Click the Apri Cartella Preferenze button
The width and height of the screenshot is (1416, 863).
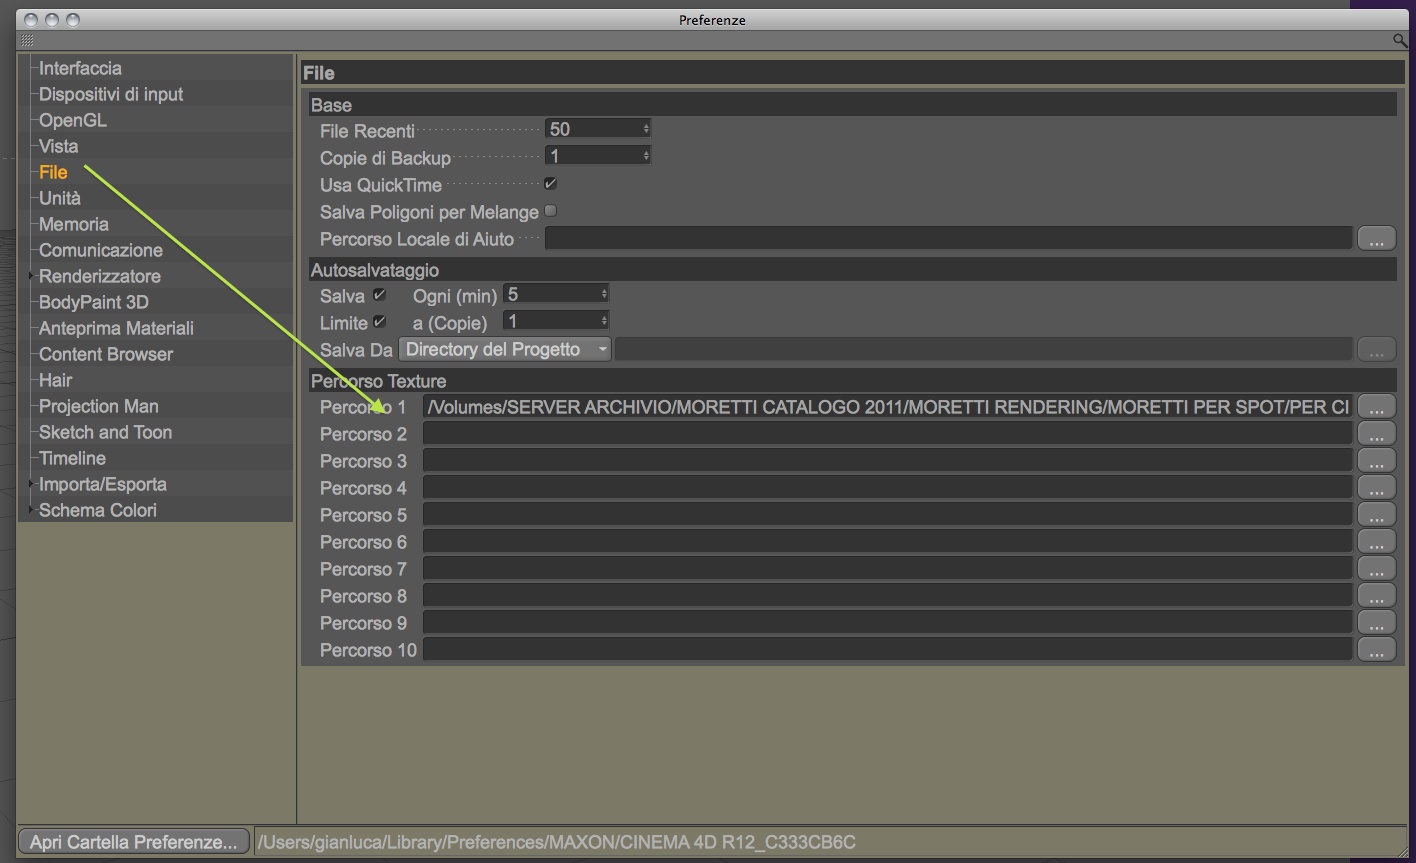pyautogui.click(x=133, y=842)
